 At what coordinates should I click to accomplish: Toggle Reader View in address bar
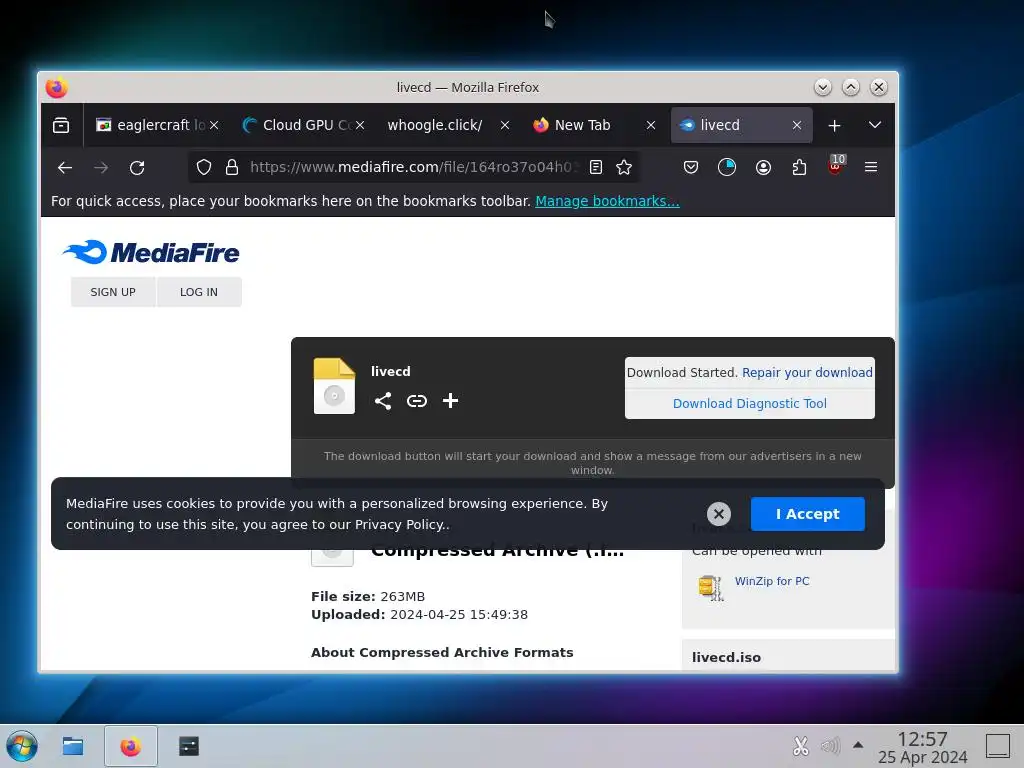coord(596,167)
